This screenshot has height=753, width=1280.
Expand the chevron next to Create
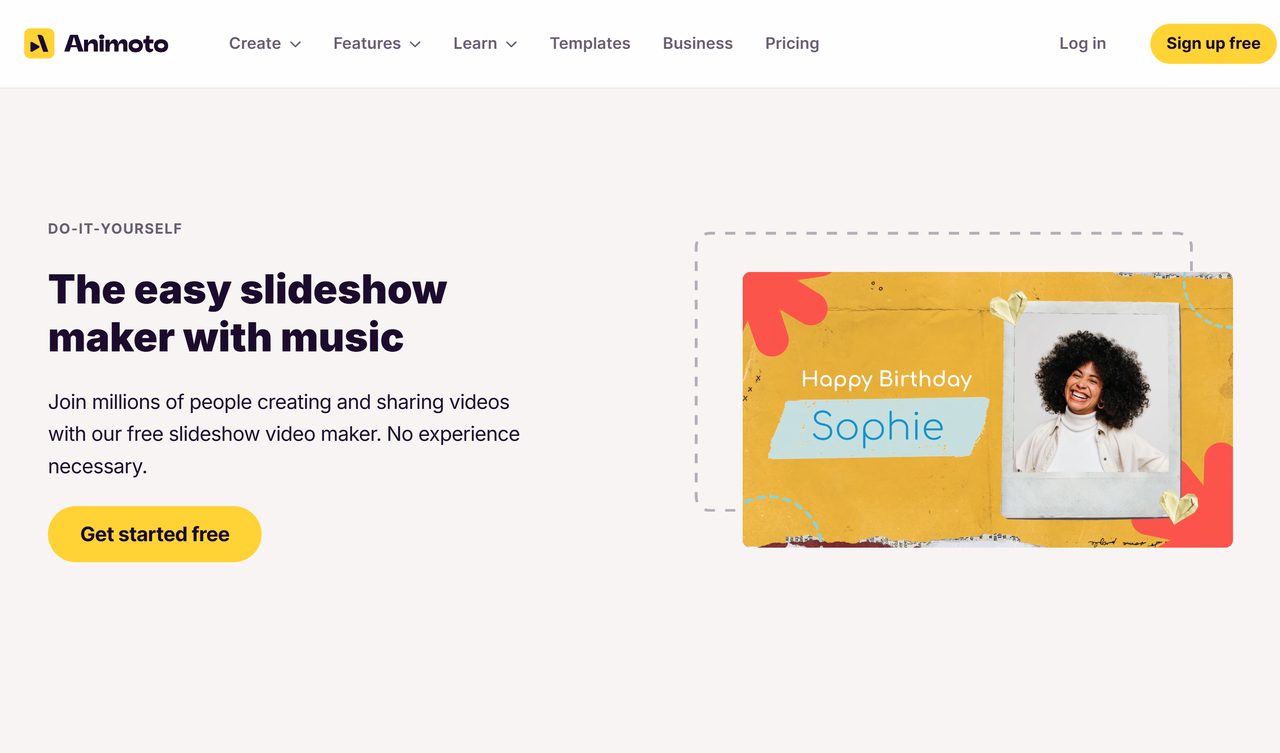pyautogui.click(x=295, y=44)
